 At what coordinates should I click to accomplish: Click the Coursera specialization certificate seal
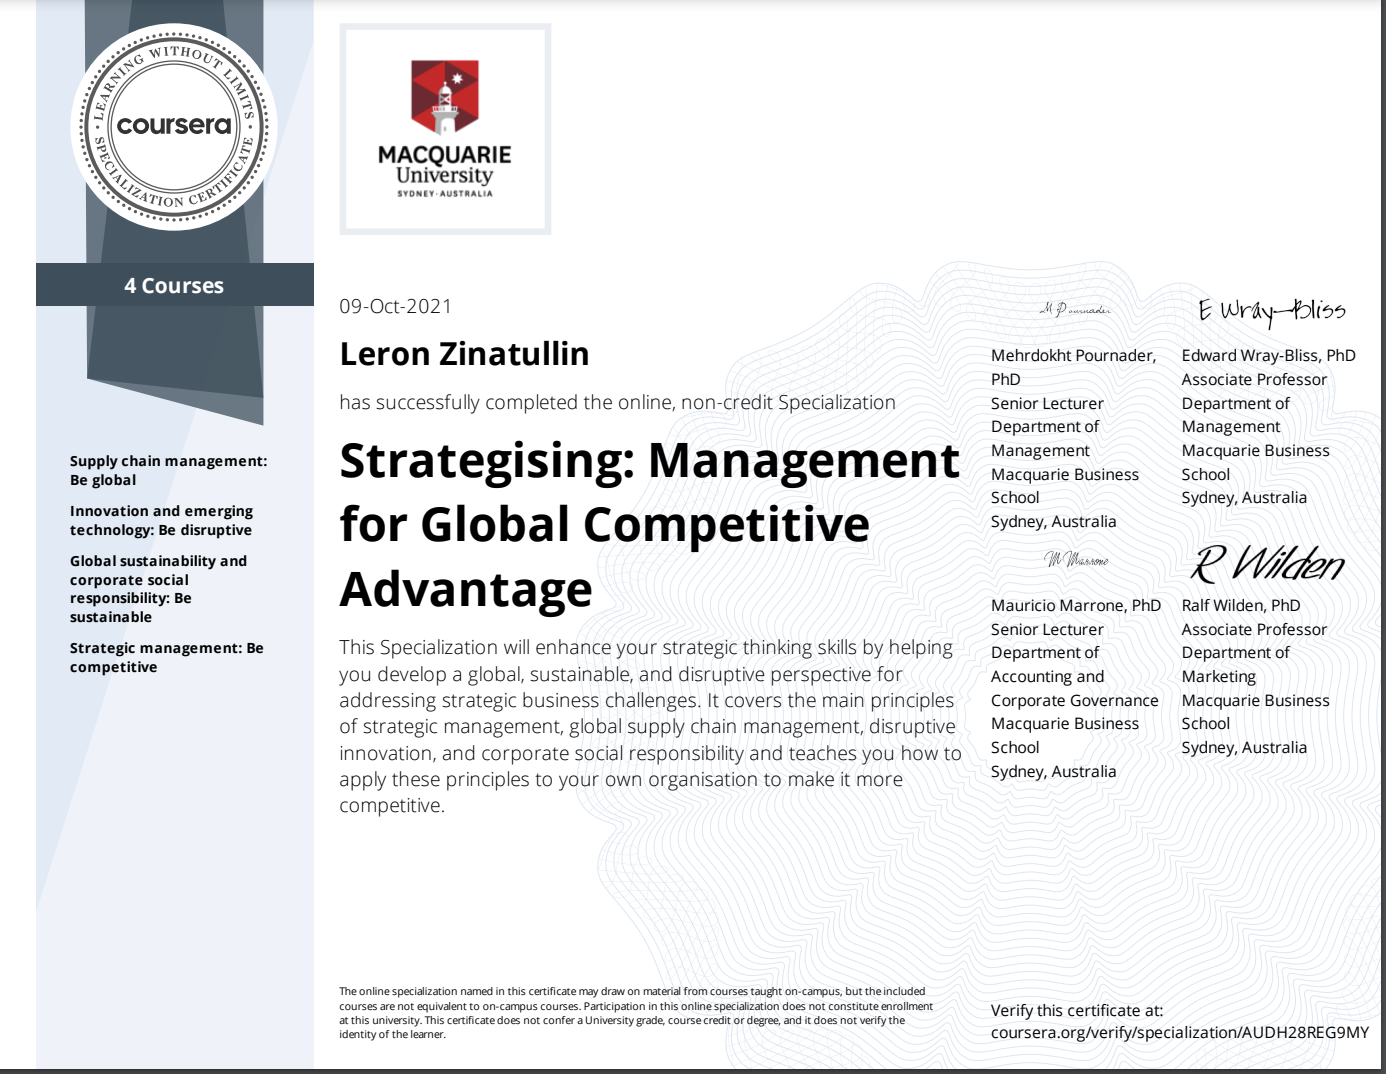click(x=174, y=126)
